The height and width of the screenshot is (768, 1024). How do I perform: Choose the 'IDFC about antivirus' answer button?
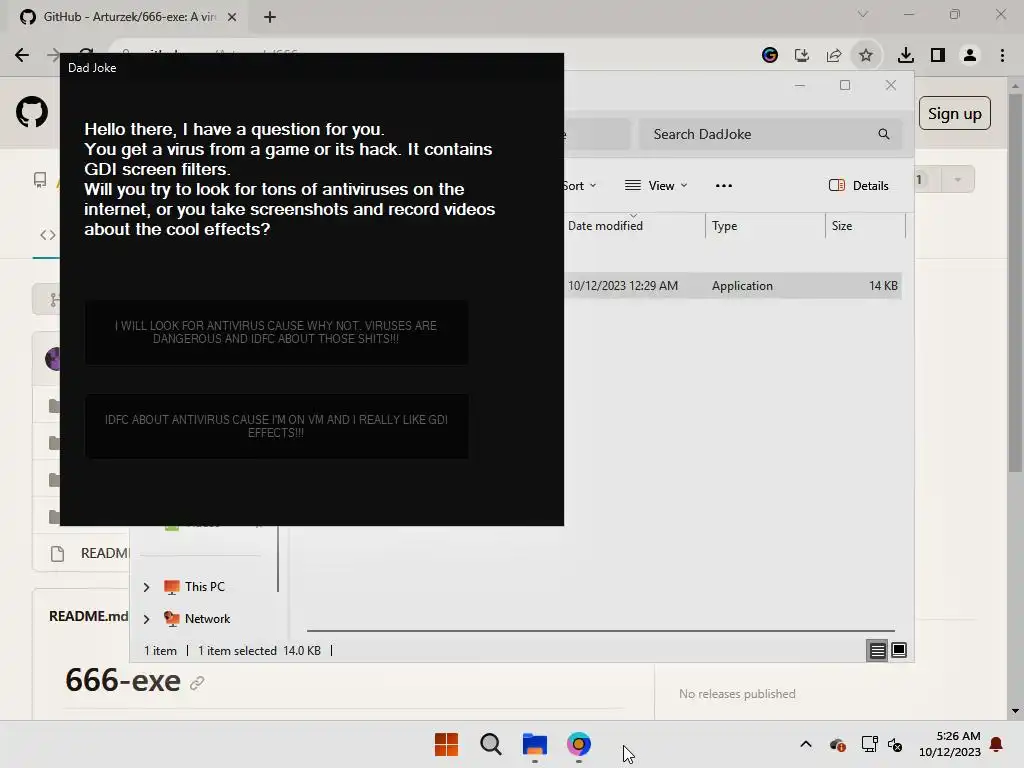276,426
